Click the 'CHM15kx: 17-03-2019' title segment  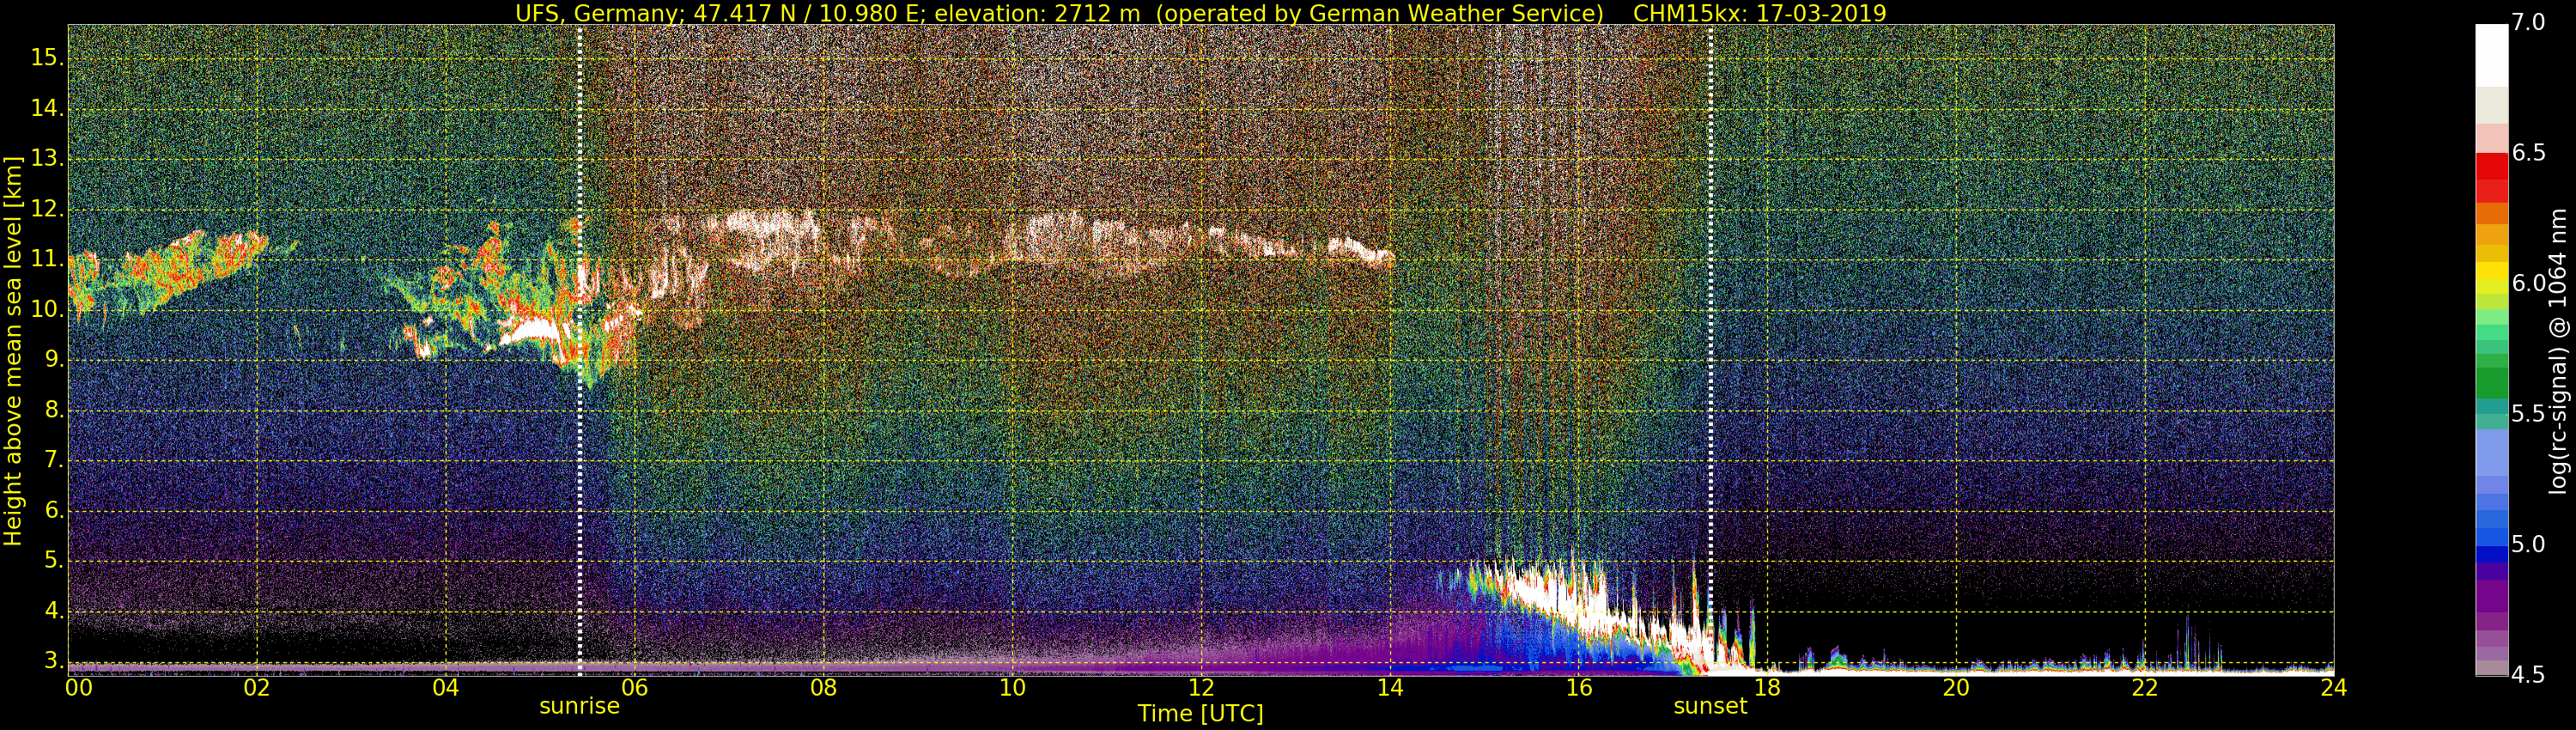click(1759, 13)
